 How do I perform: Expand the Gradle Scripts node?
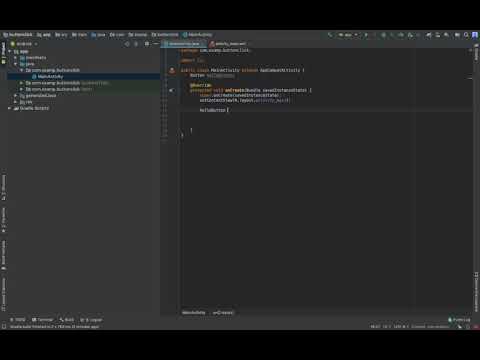coord(10,108)
